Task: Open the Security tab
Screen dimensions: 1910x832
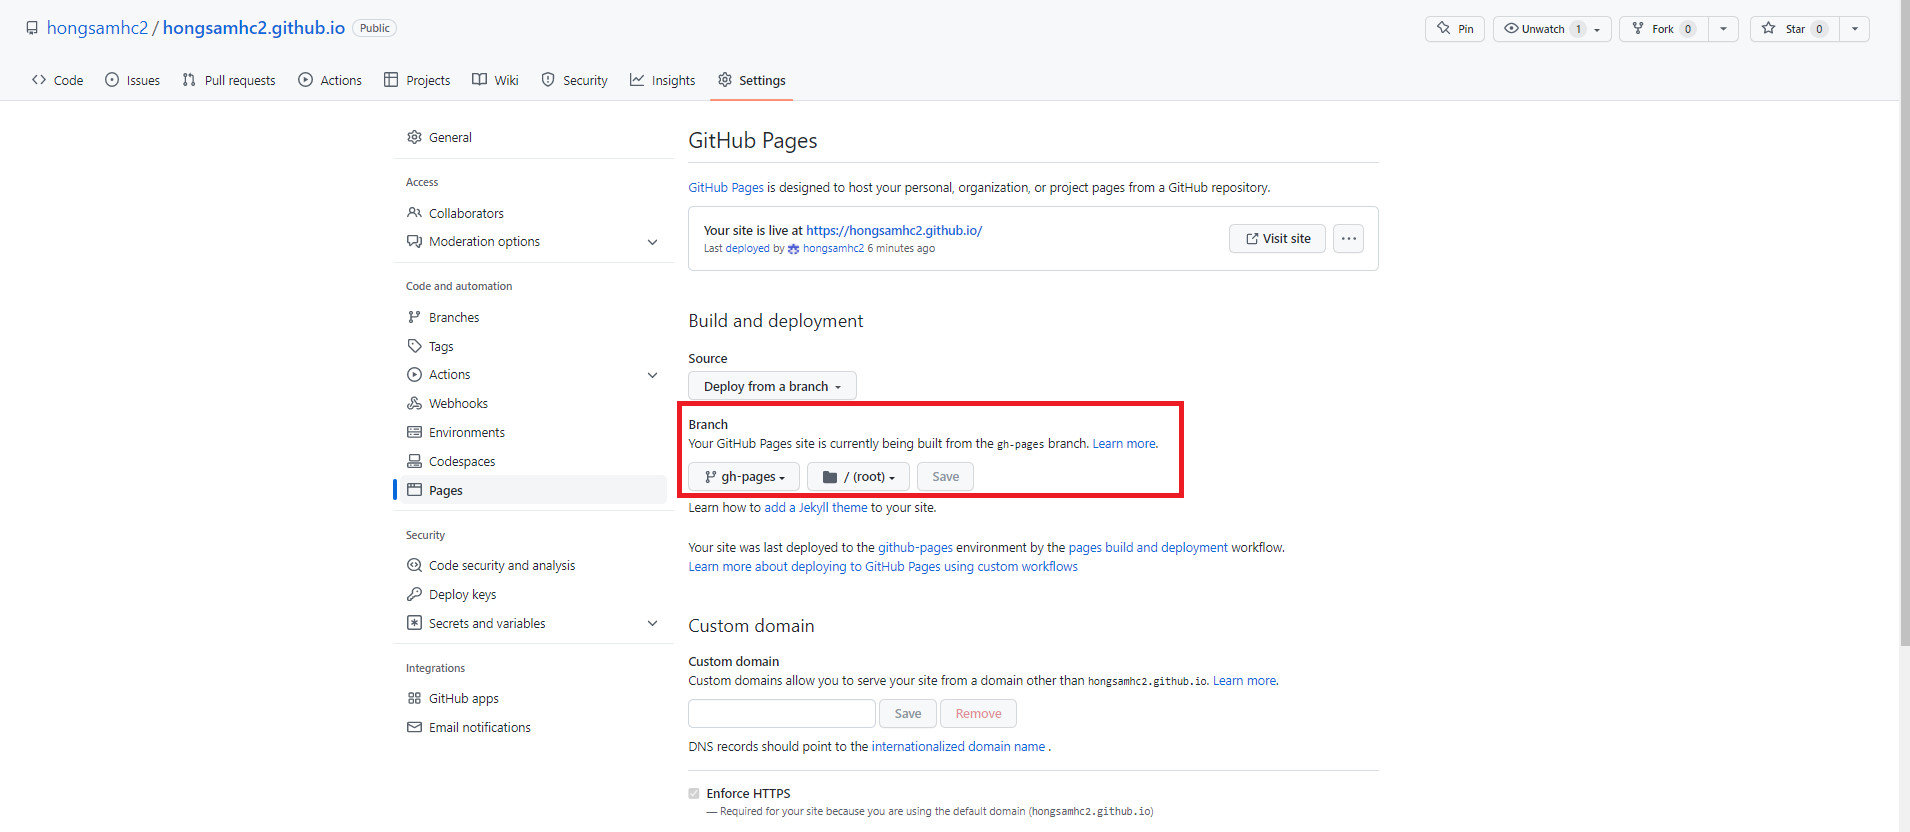Action: (575, 80)
